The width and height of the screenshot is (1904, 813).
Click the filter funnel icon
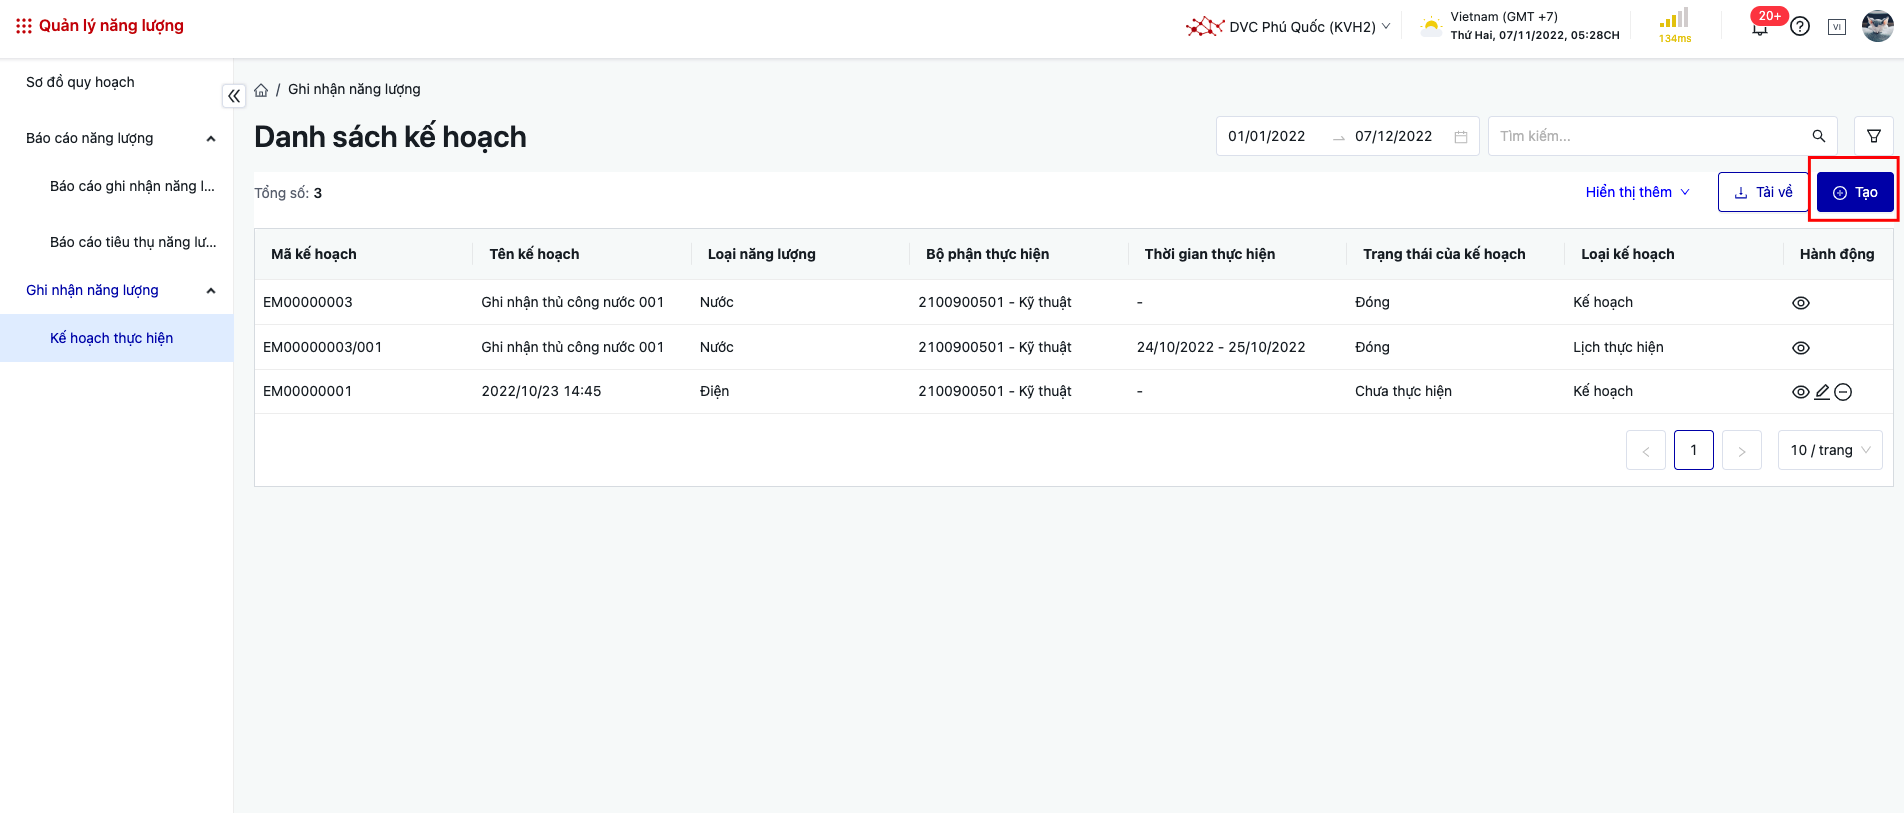1874,136
